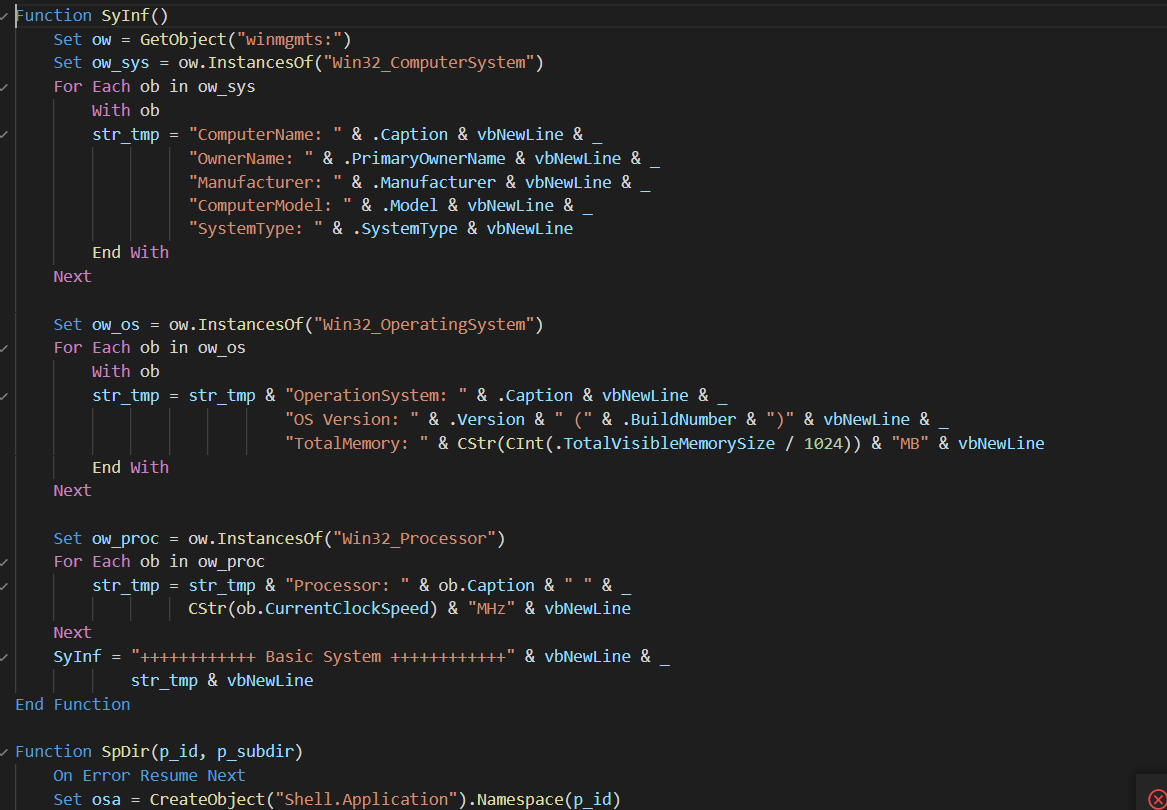Screen dimensions: 1167x810
Task: Click osa in the Set osa line
Action: 106,800
